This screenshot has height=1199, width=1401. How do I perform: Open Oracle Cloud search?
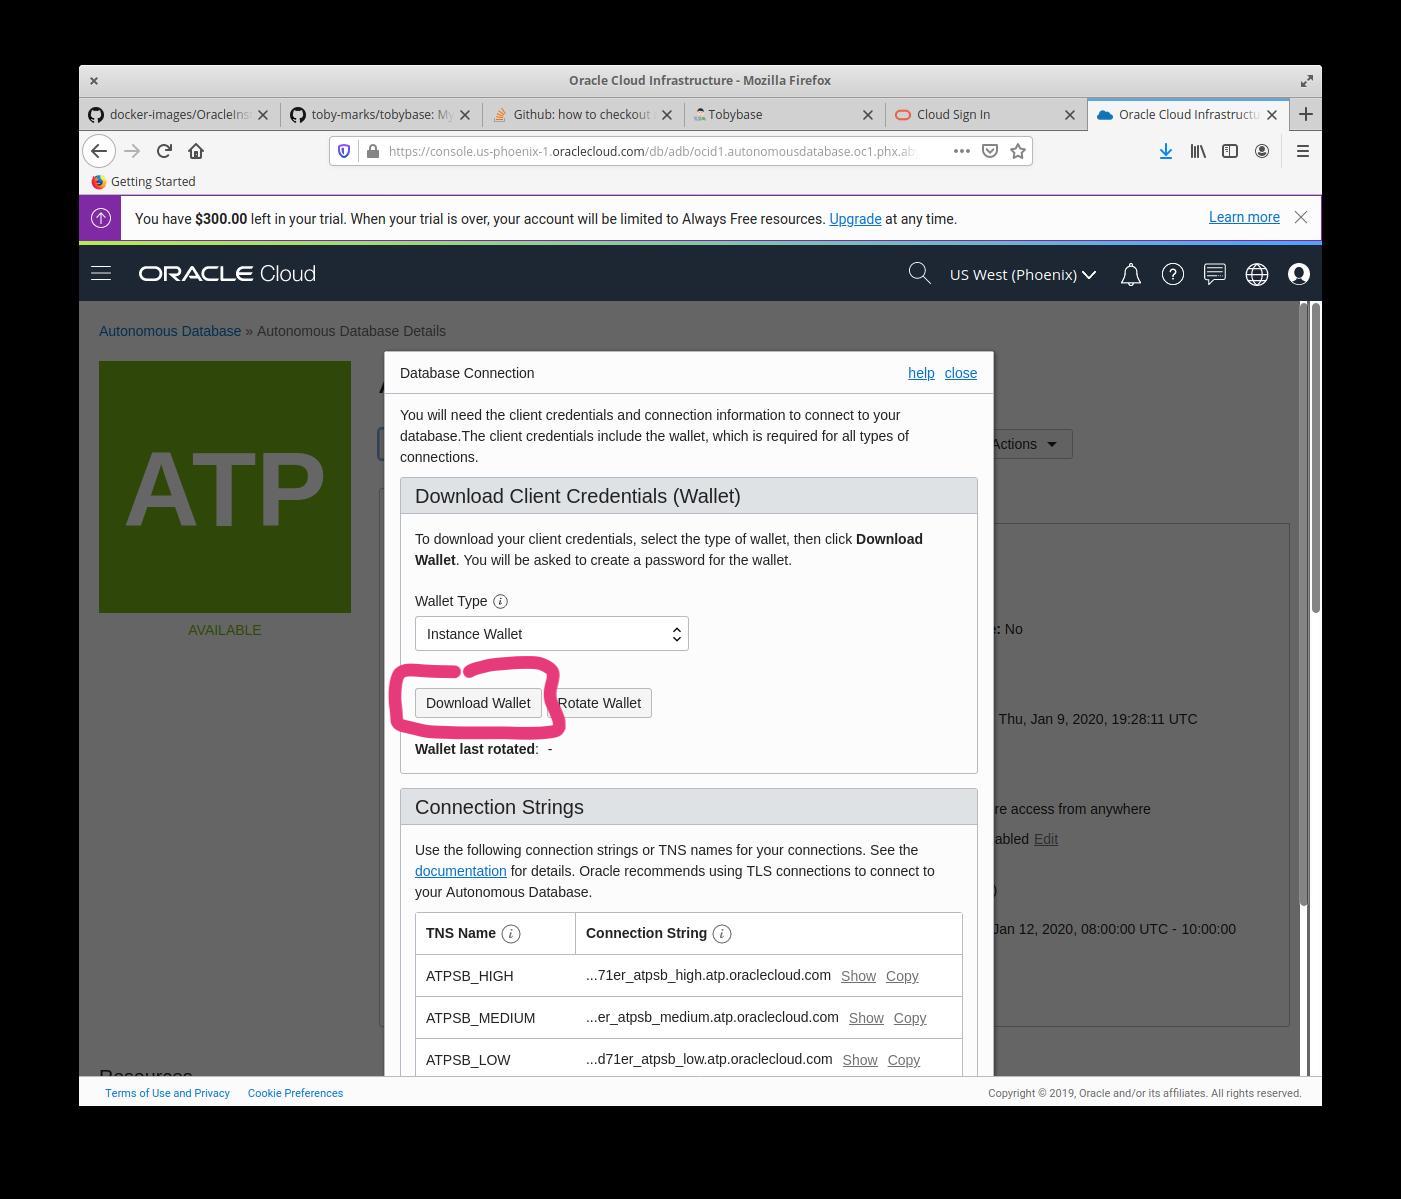click(x=919, y=273)
